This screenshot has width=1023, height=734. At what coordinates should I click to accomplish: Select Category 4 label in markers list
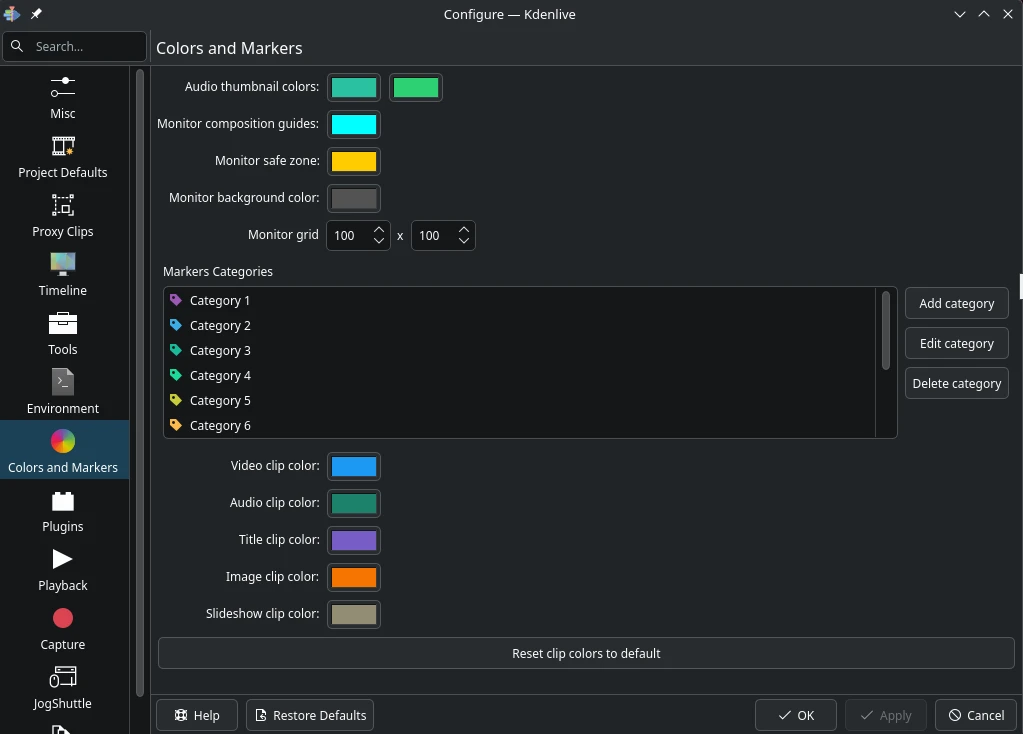[220, 376]
